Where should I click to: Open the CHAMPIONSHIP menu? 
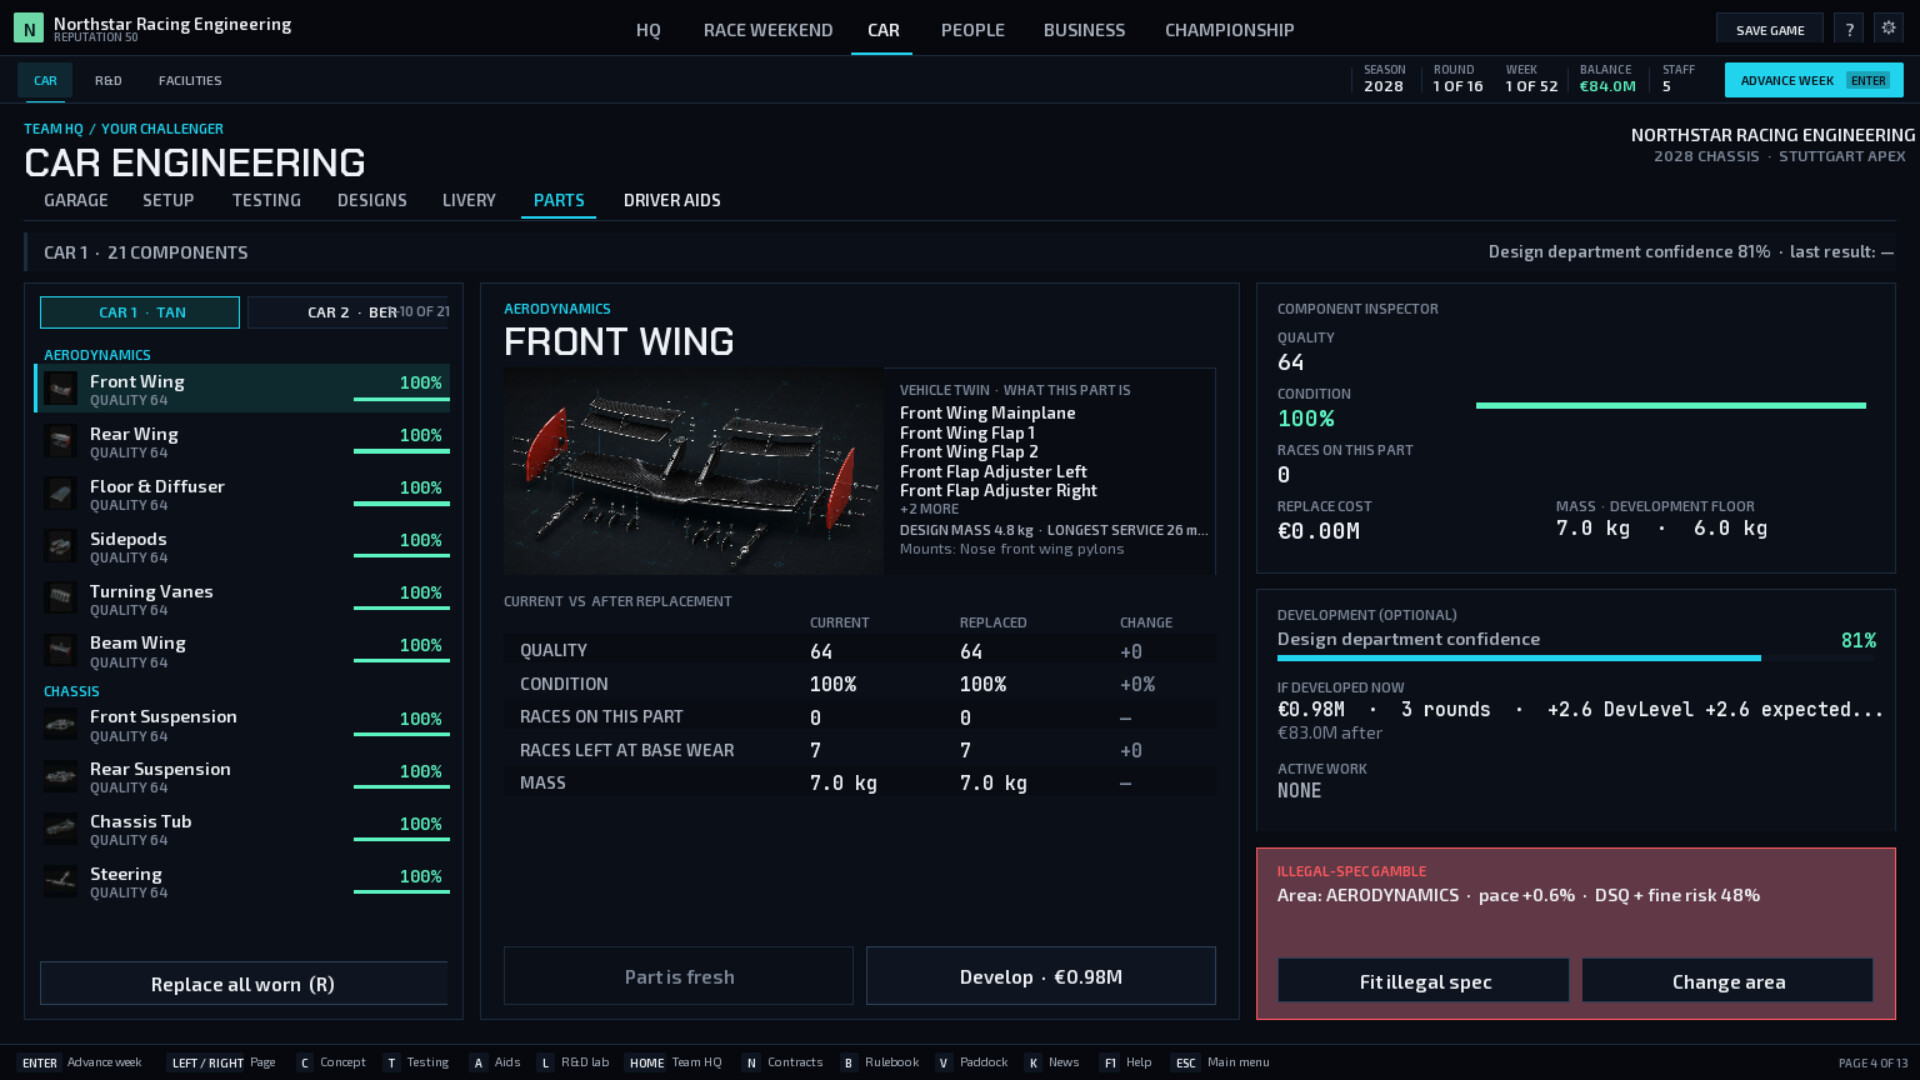pyautogui.click(x=1229, y=30)
